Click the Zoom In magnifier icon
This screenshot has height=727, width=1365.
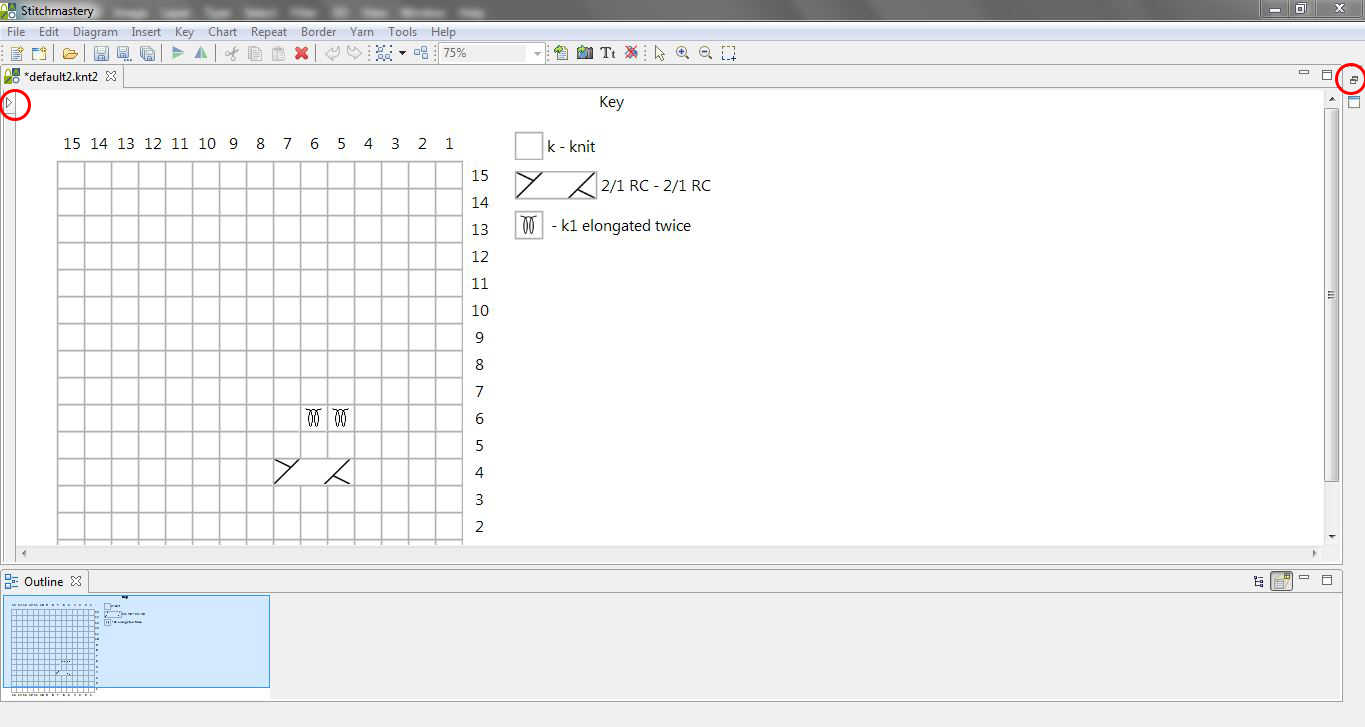682,53
